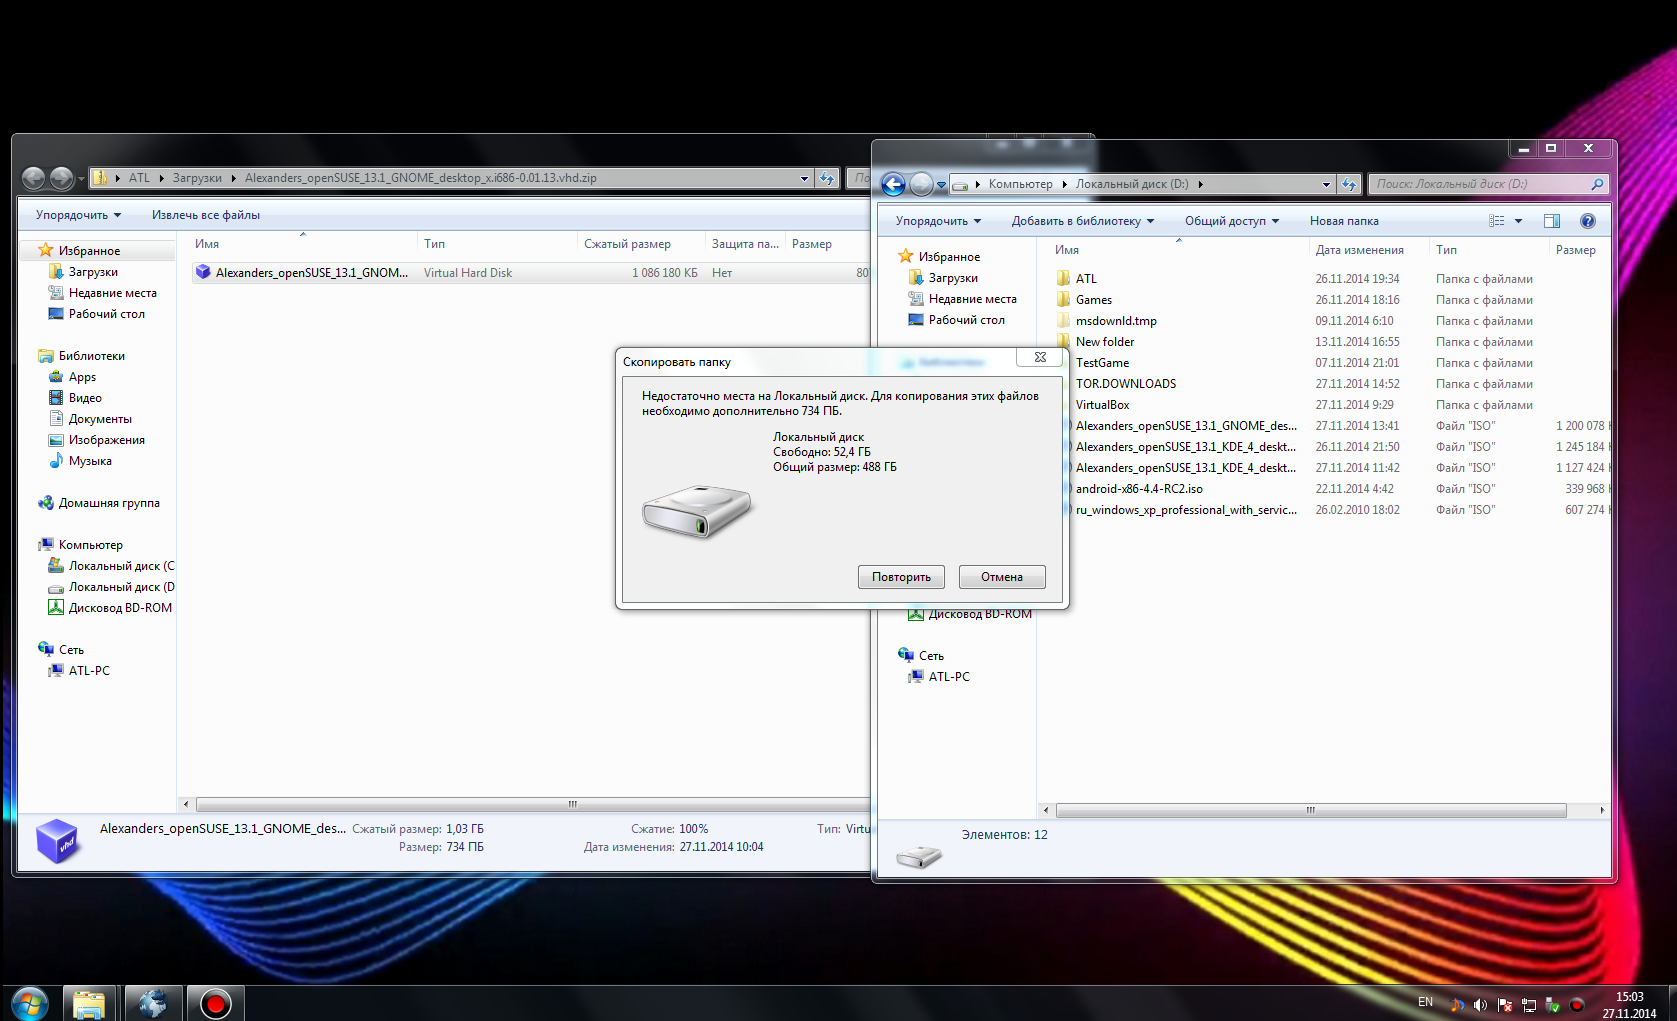Image resolution: width=1677 pixels, height=1021 pixels.
Task: Click the volume speaker tray icon
Action: [x=1480, y=1005]
